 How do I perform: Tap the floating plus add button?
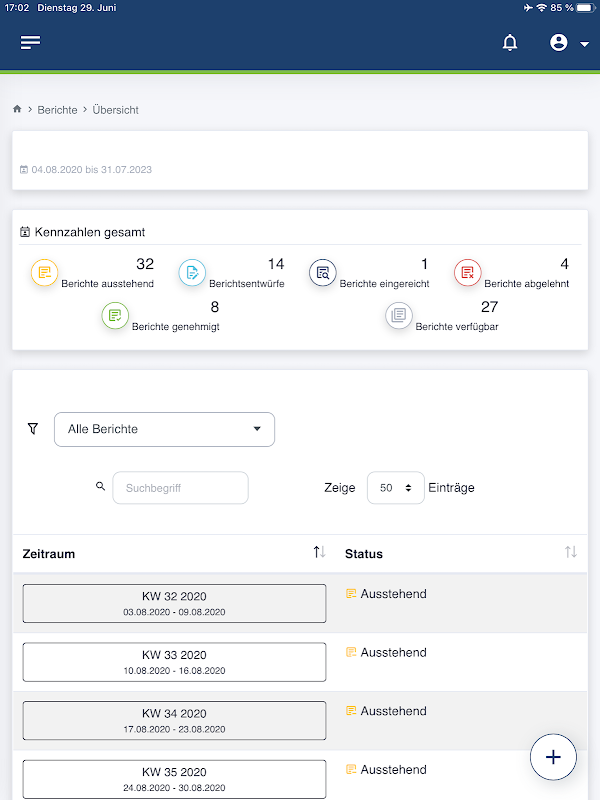(x=553, y=757)
